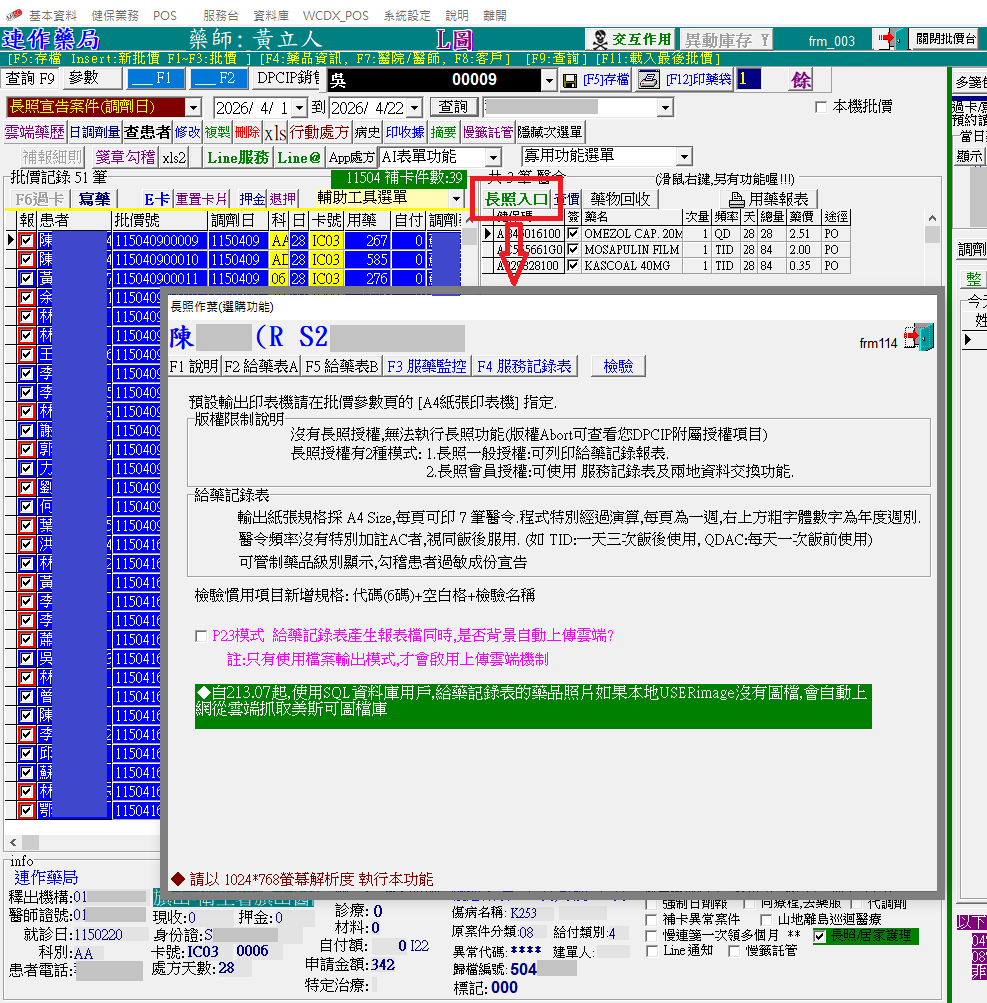Click the F2 給藥表A button
The height and width of the screenshot is (1003, 987).
point(261,367)
